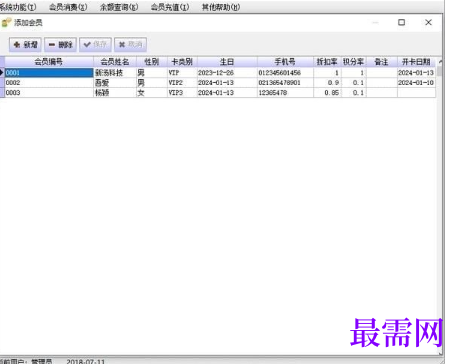Click the greyed 取消 (cancel) button
The height and width of the screenshot is (364, 462).
click(x=130, y=45)
